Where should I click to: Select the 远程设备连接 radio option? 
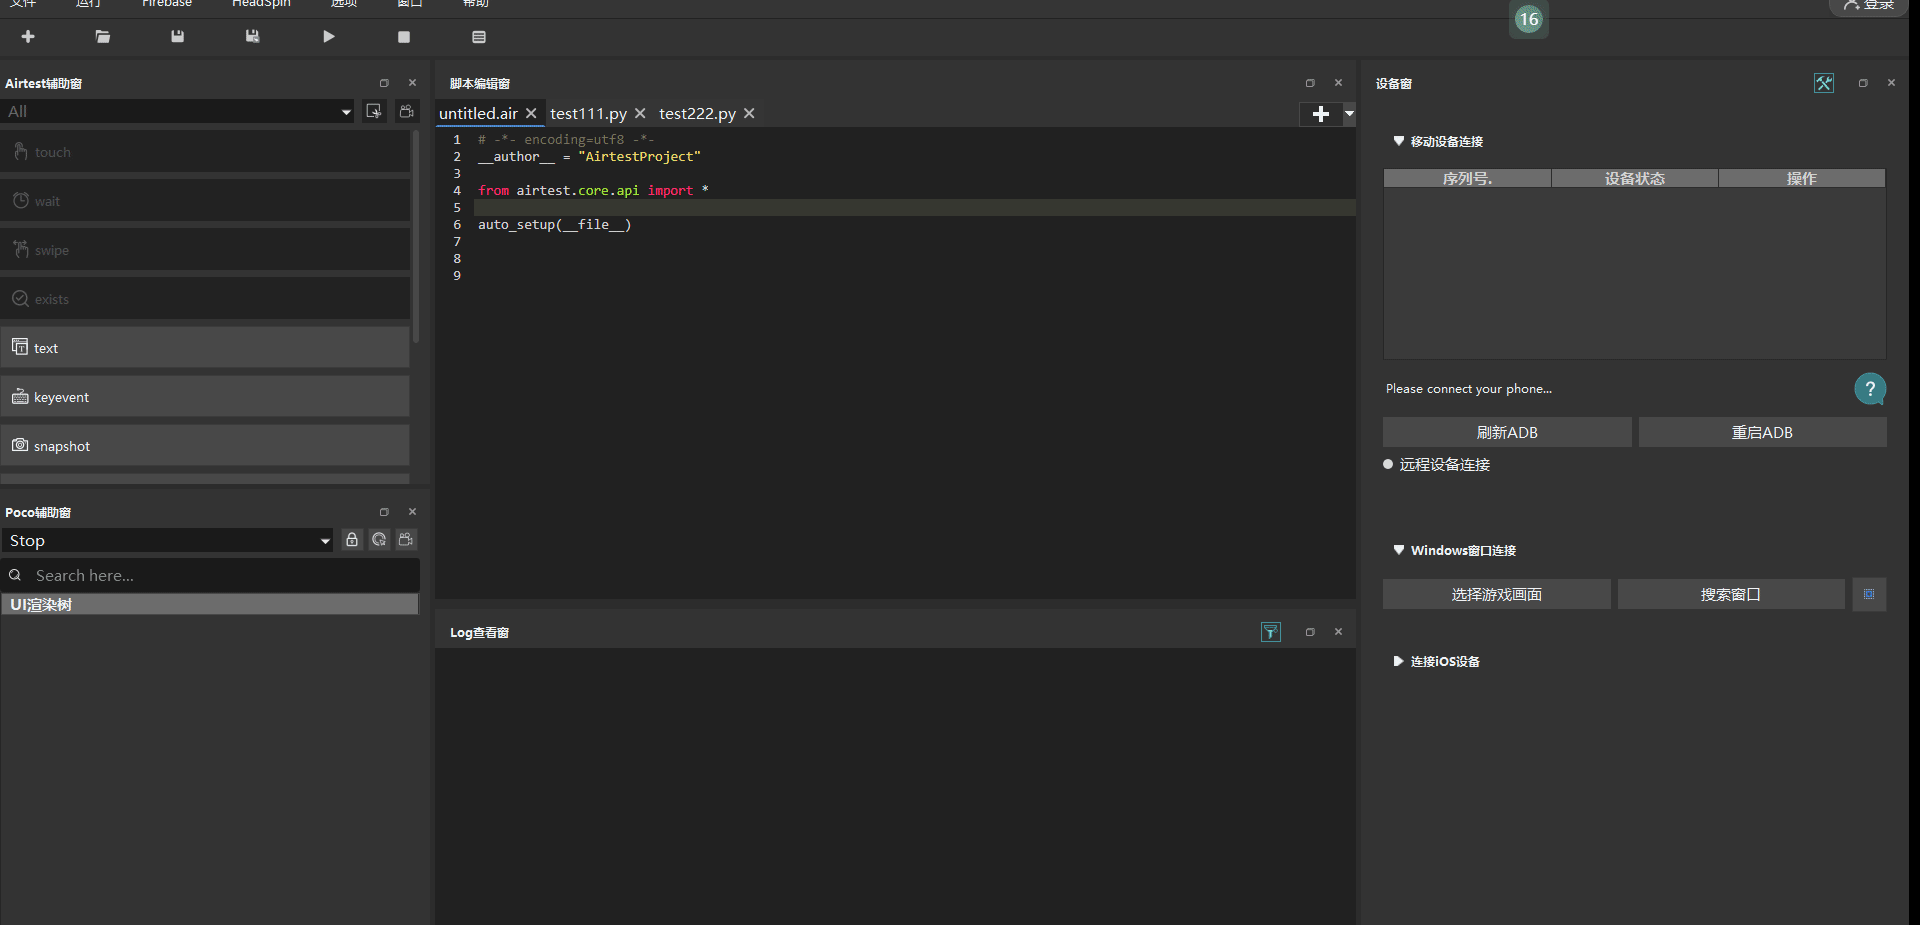[1388, 464]
